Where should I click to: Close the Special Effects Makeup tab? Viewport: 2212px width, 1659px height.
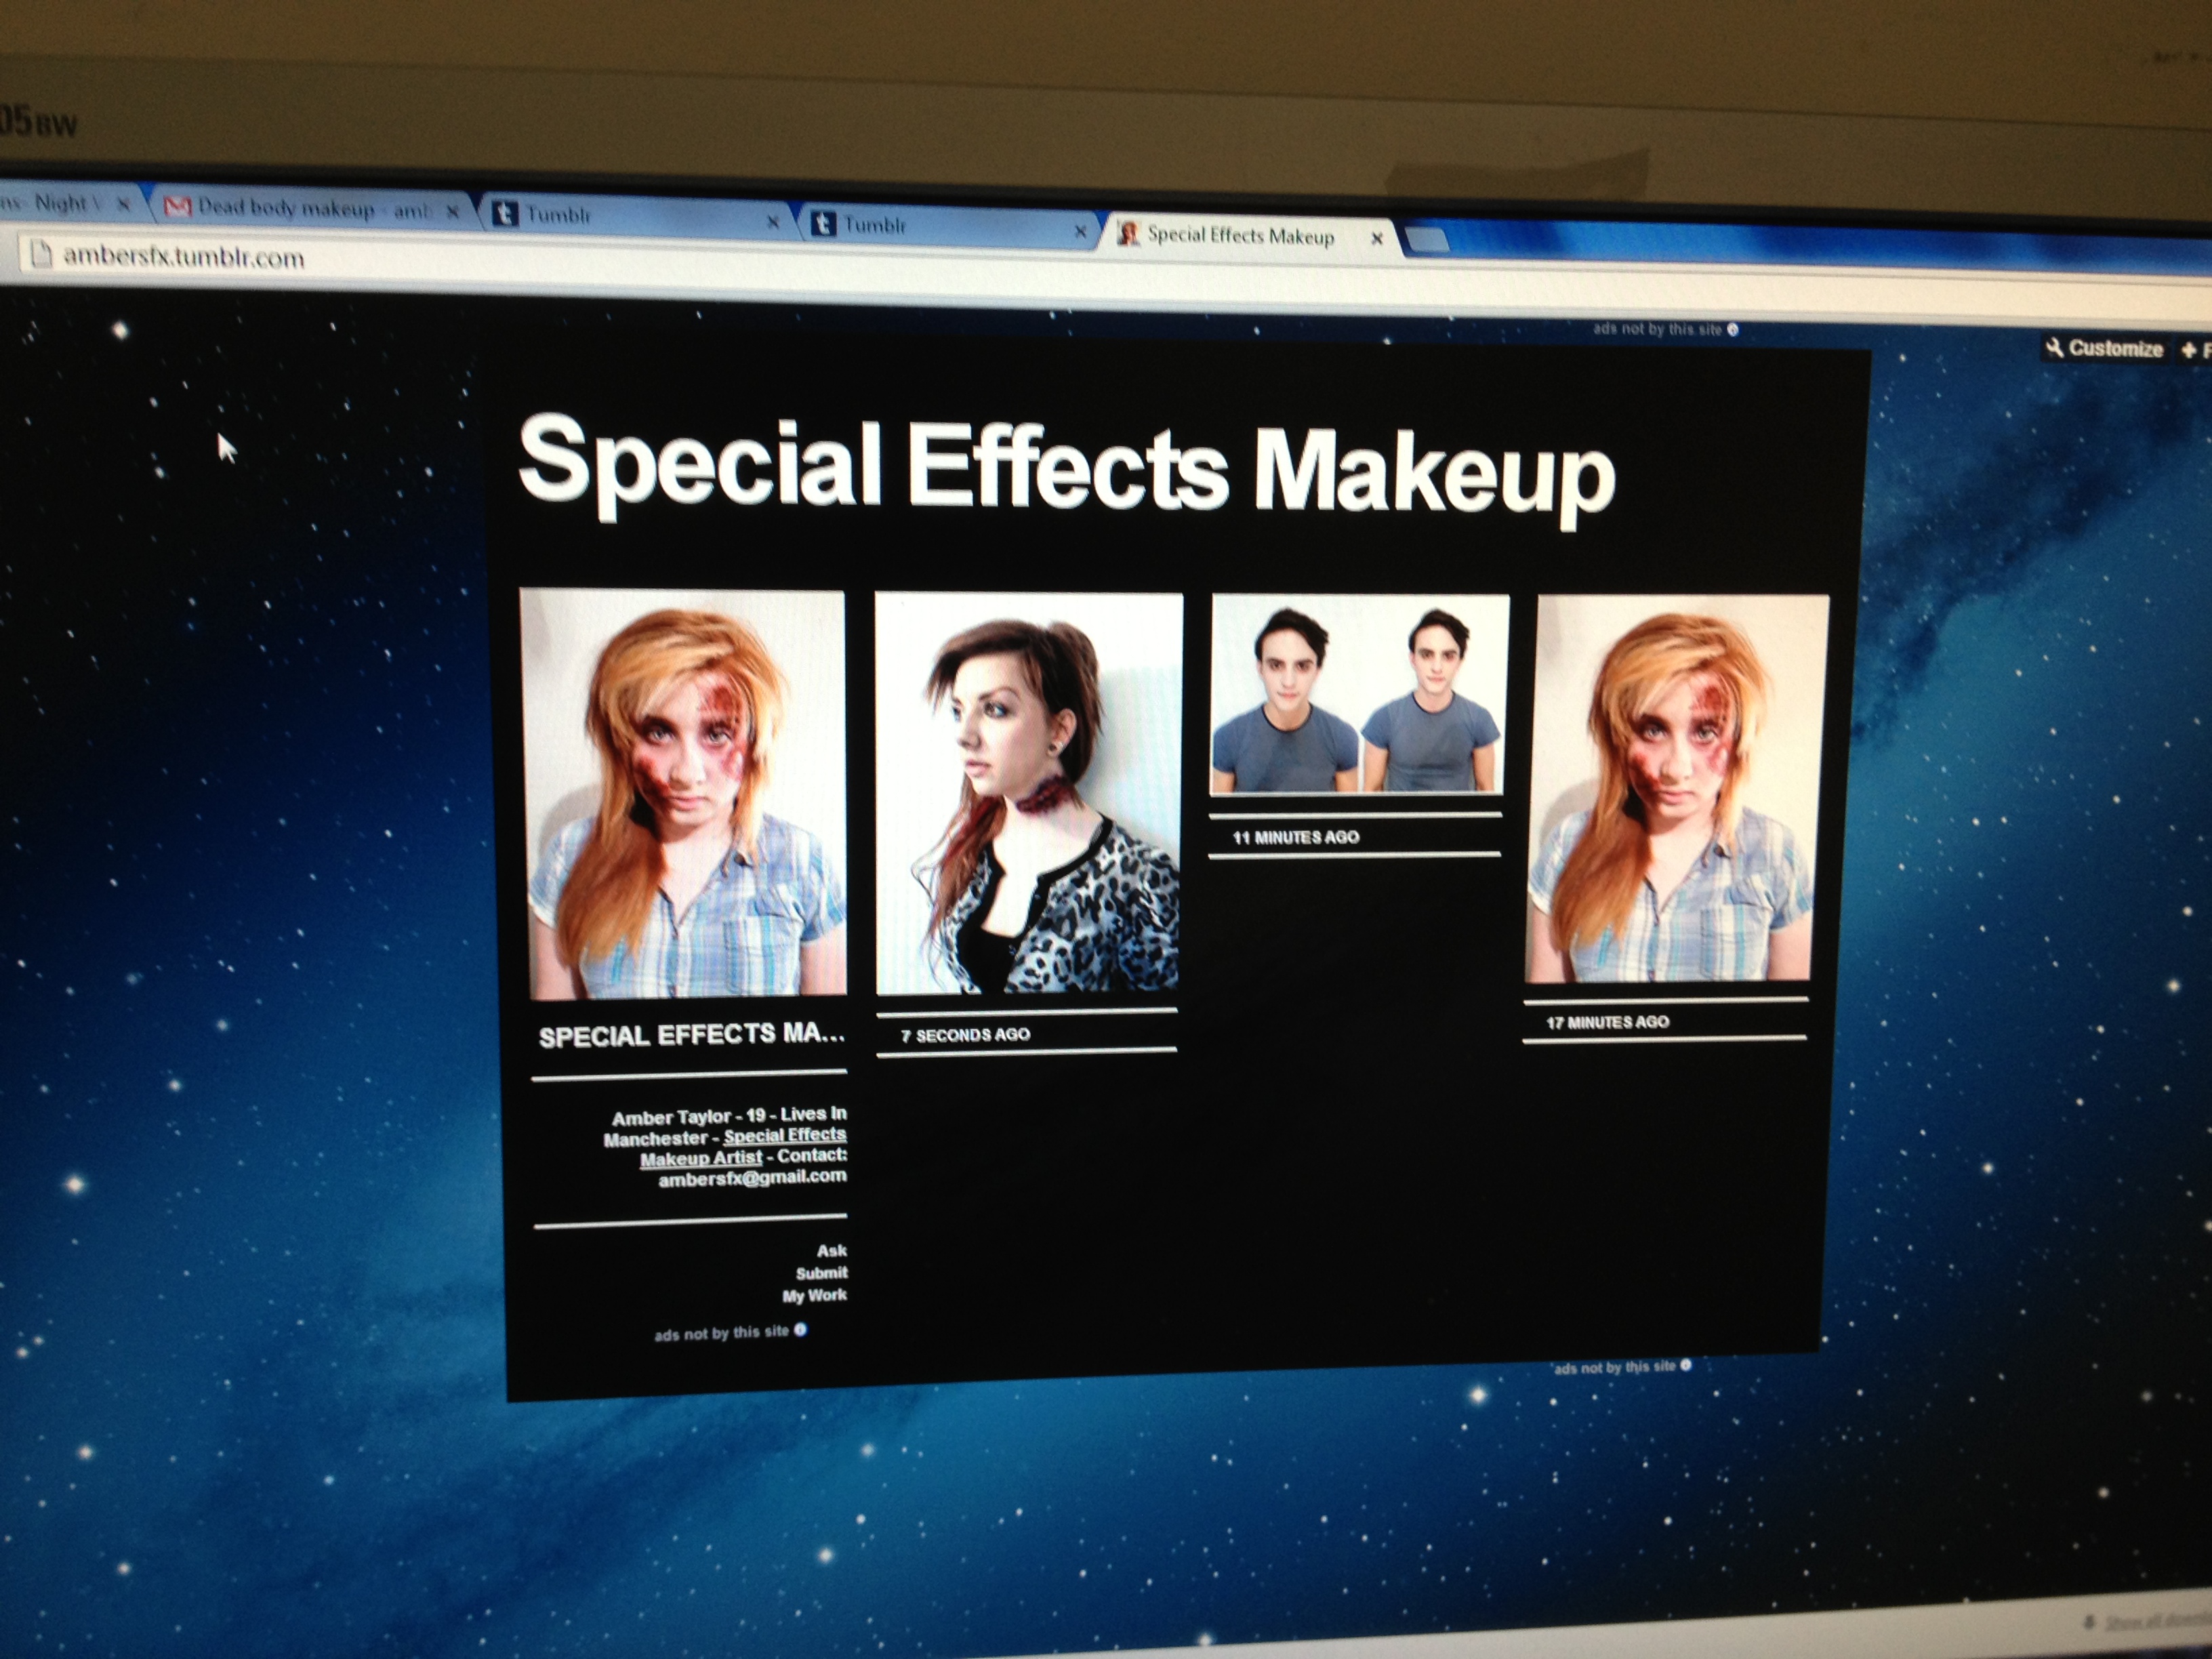point(1376,238)
